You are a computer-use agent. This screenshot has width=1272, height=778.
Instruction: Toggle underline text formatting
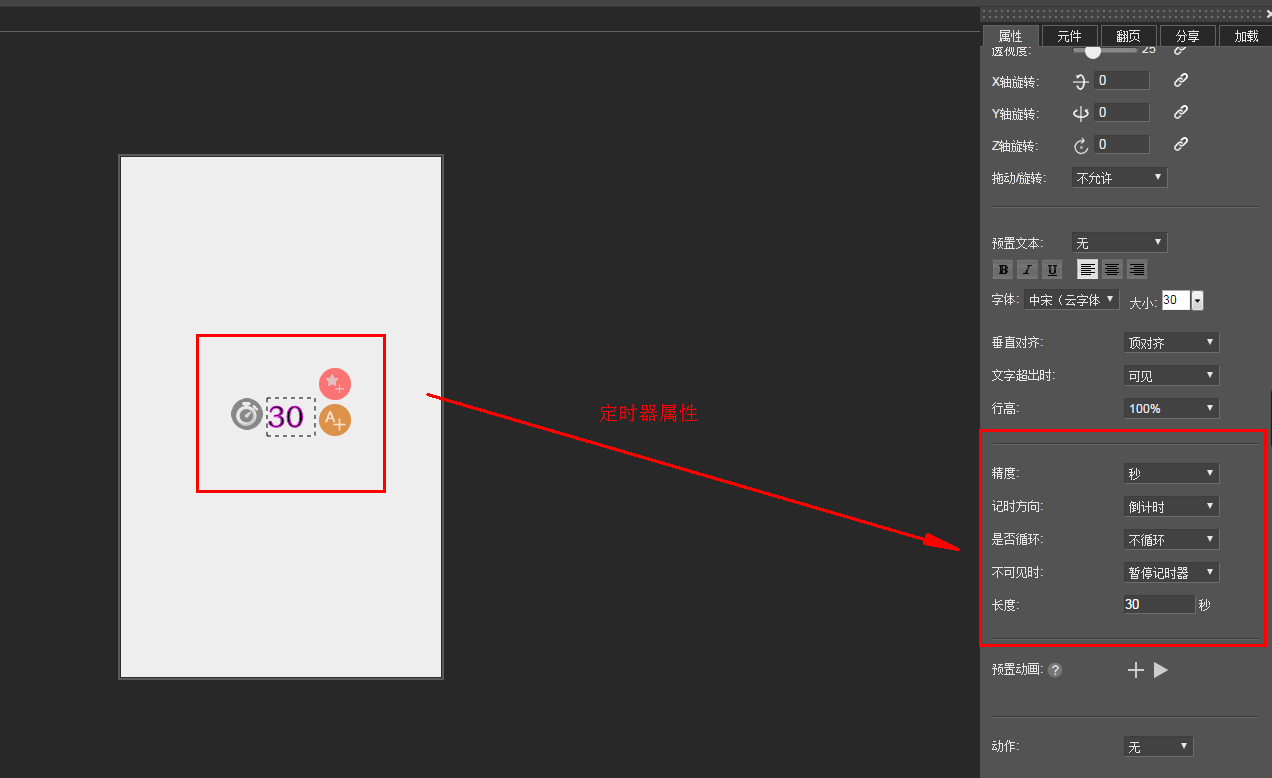point(1052,270)
